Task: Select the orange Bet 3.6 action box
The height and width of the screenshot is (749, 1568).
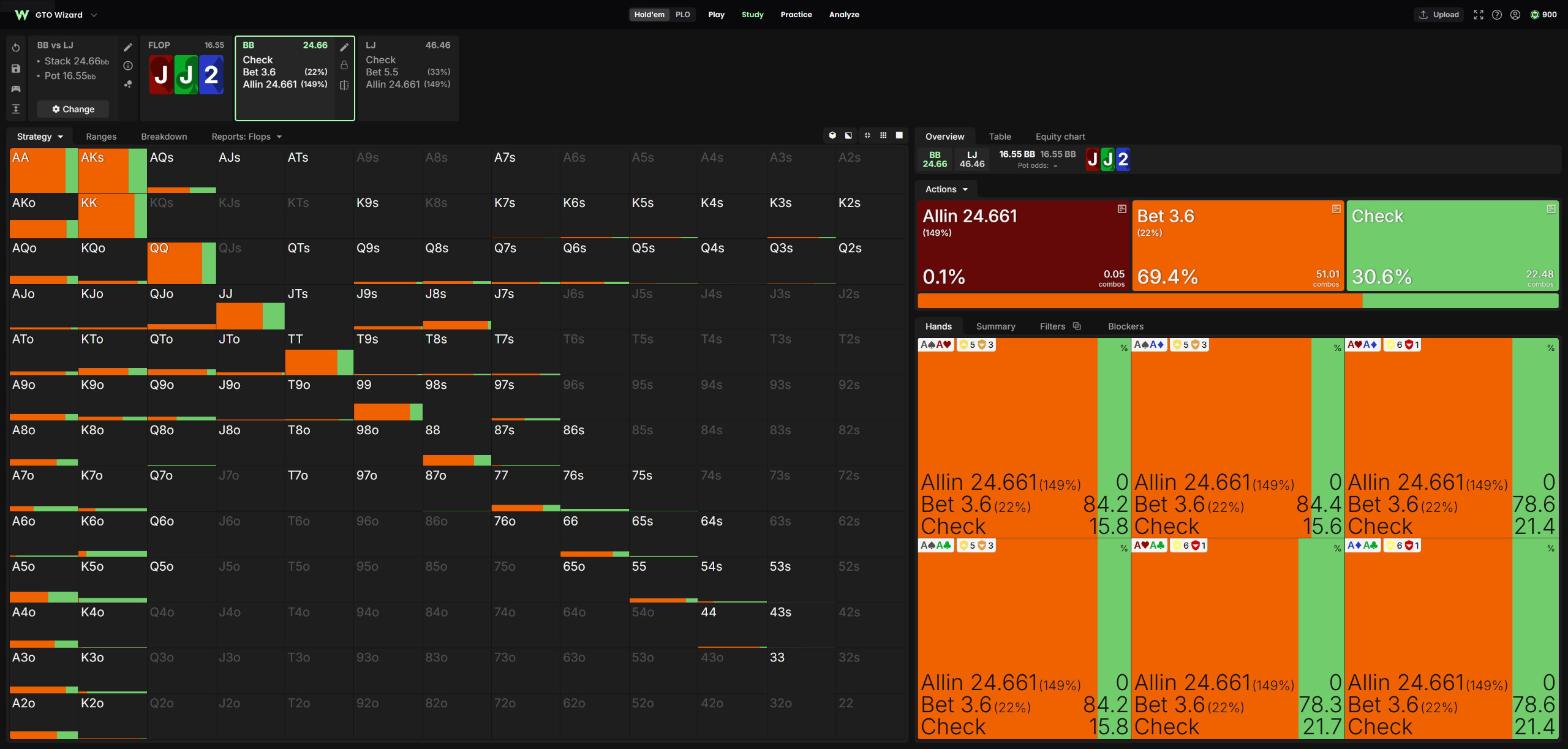Action: tap(1238, 246)
